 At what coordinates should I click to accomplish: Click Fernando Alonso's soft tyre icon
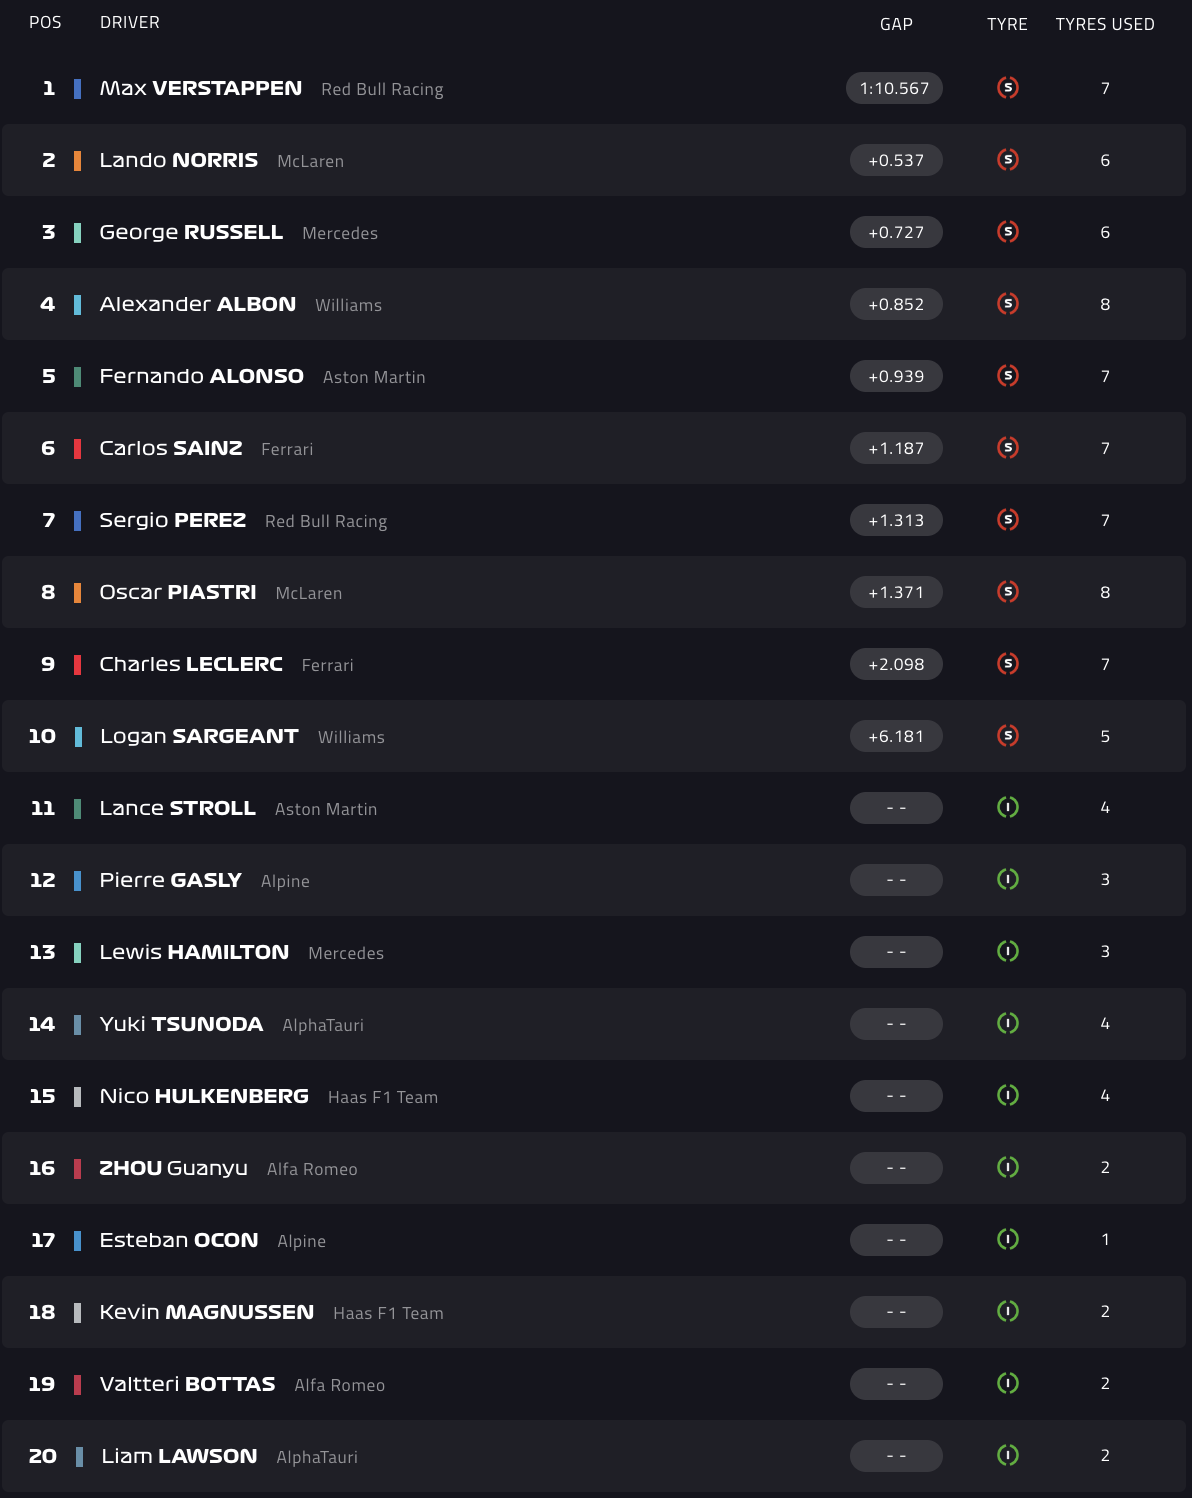(1008, 376)
